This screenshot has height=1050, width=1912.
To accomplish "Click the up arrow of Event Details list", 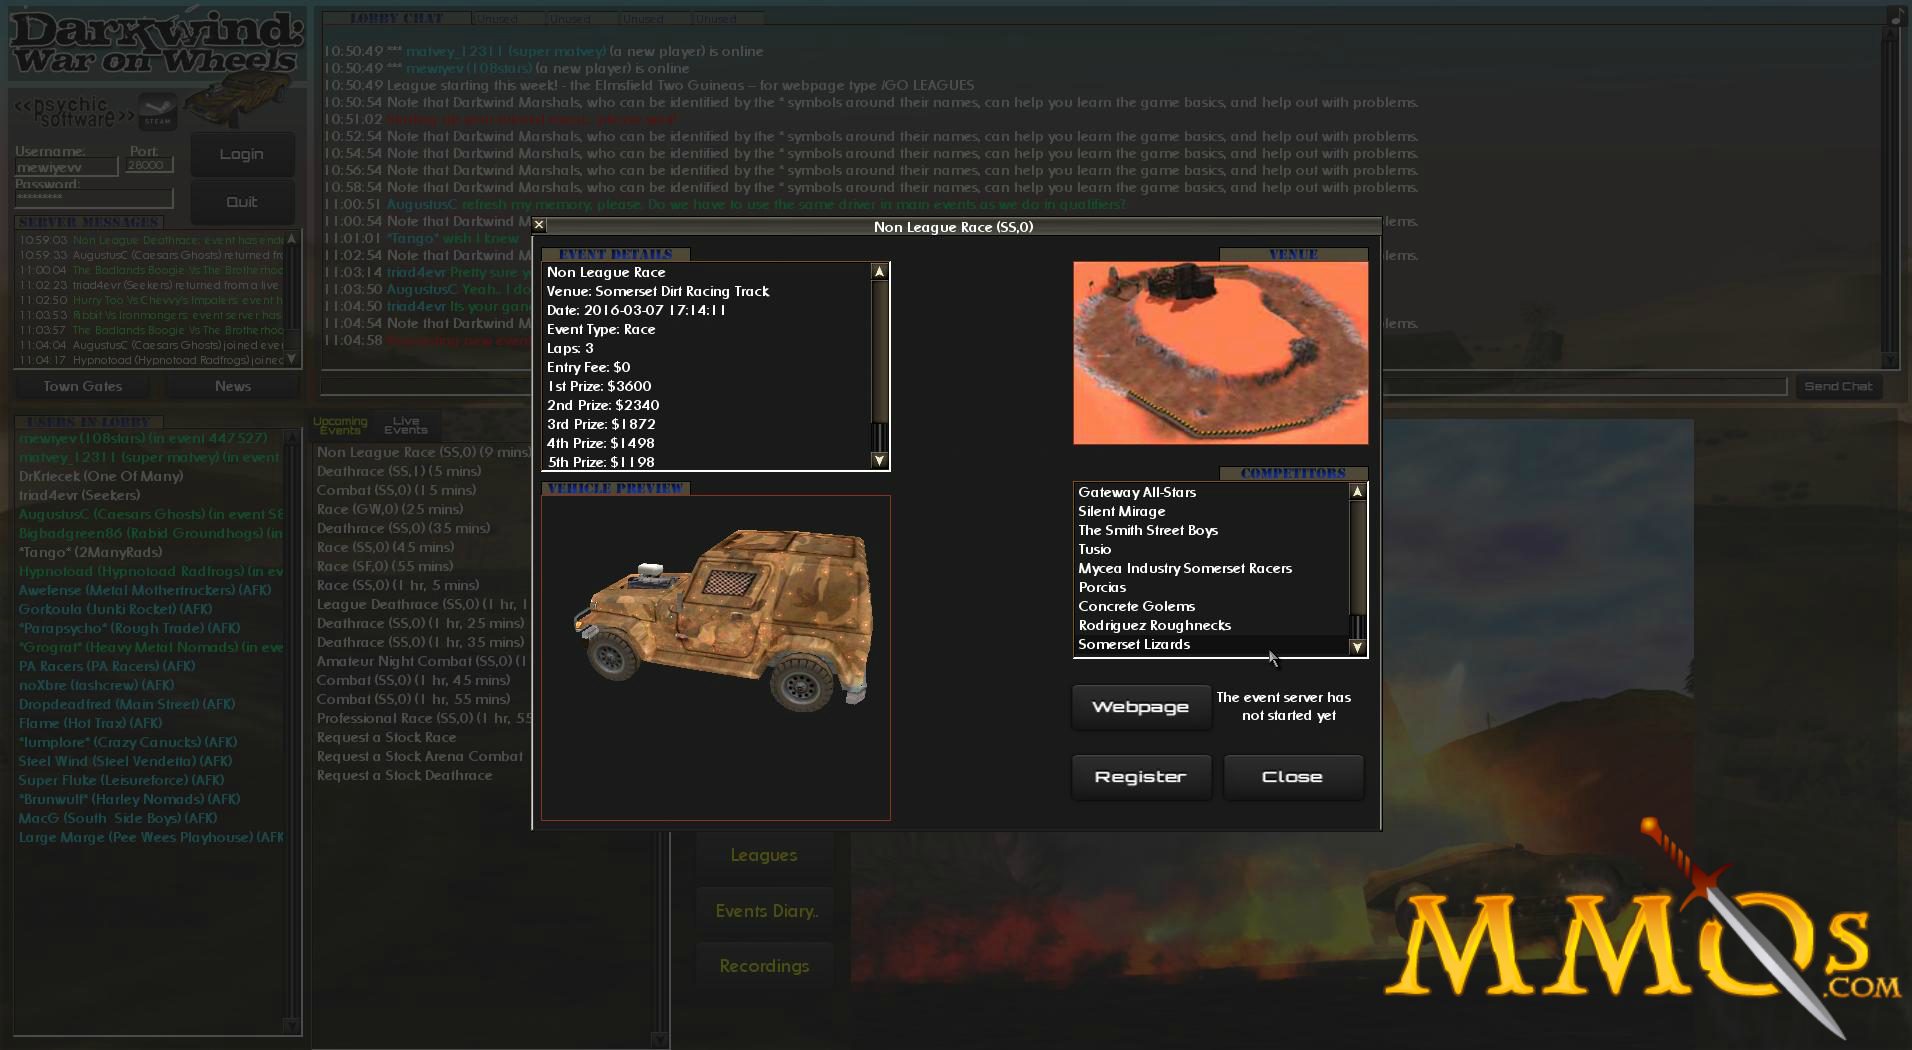I will click(x=879, y=272).
